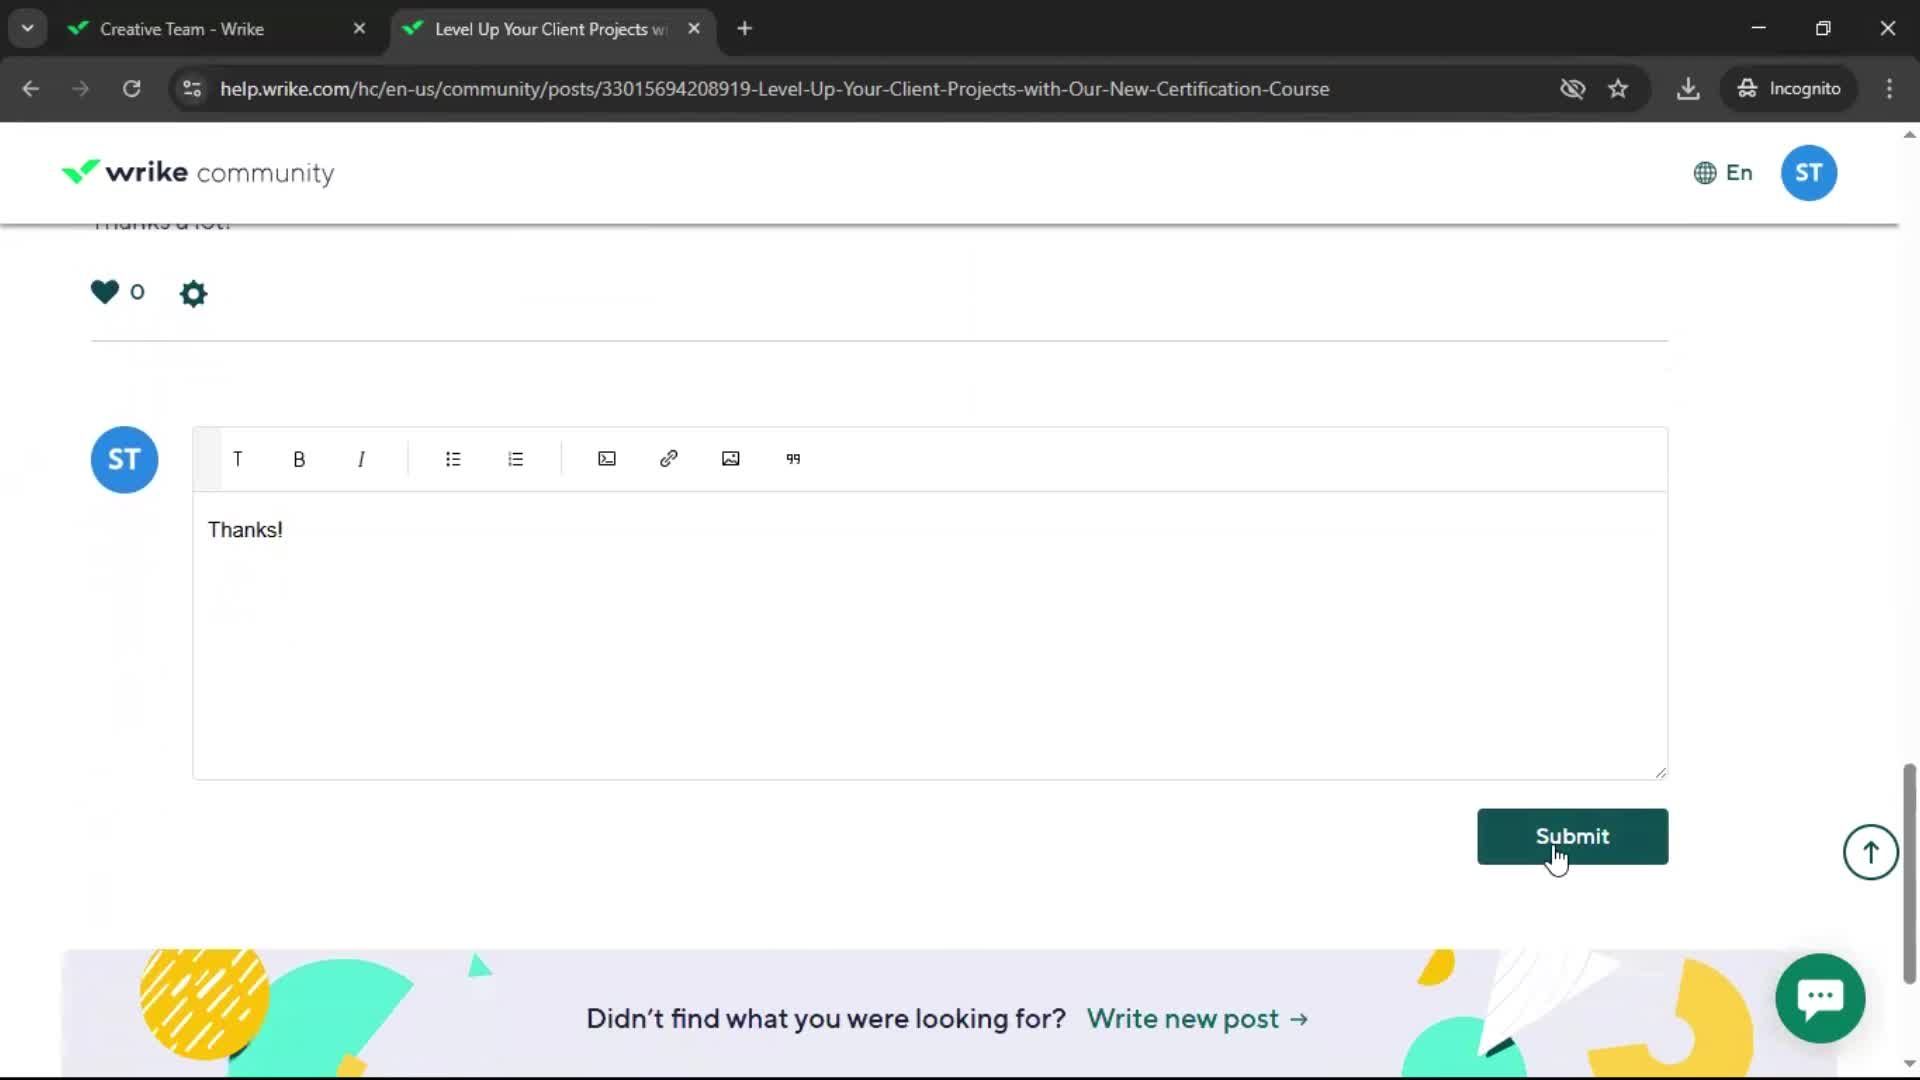
Task: Insert an image into the comment
Action: click(x=731, y=459)
